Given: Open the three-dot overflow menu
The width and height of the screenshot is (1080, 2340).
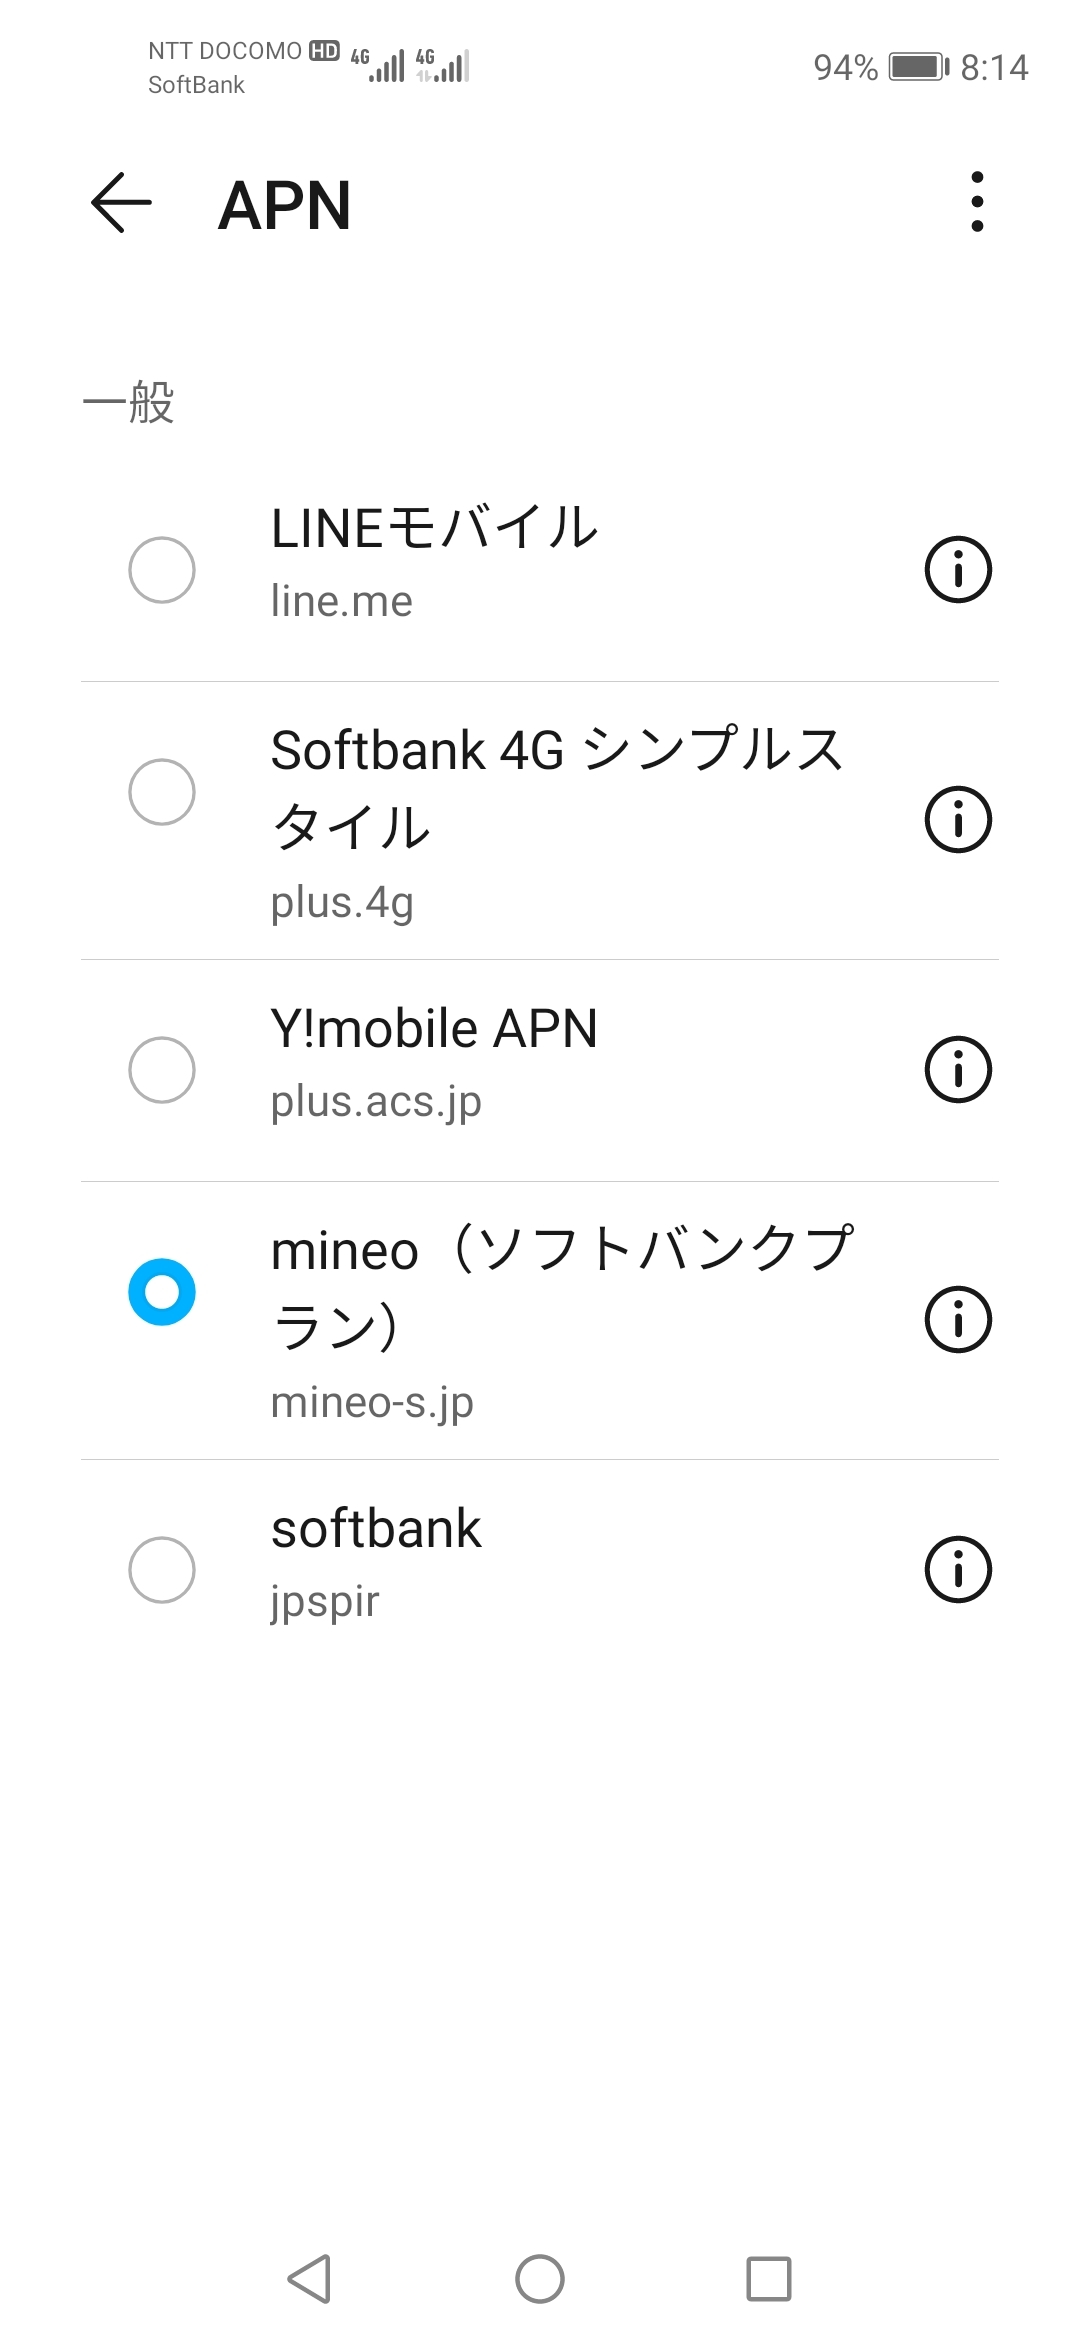Looking at the screenshot, I should pyautogui.click(x=977, y=202).
